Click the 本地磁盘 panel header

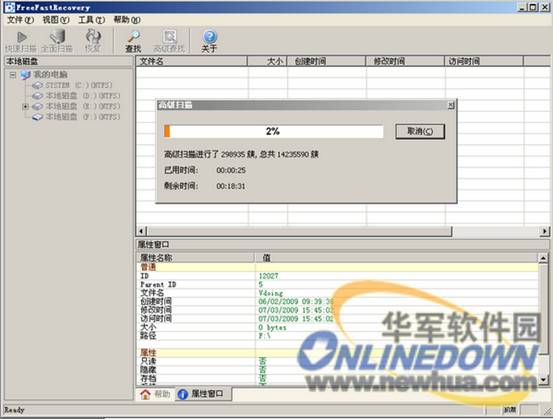point(69,61)
